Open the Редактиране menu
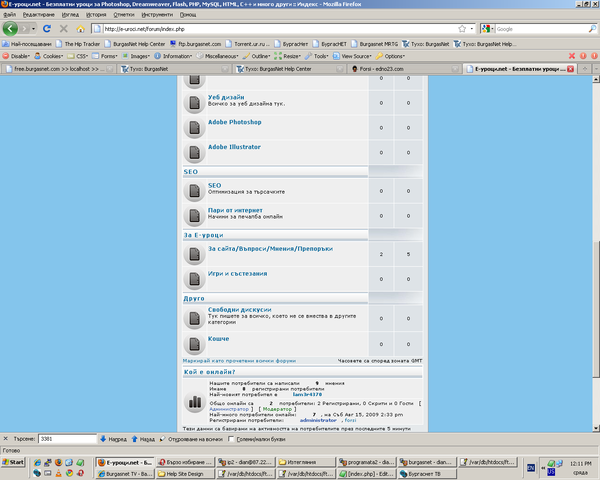 [x=39, y=15]
